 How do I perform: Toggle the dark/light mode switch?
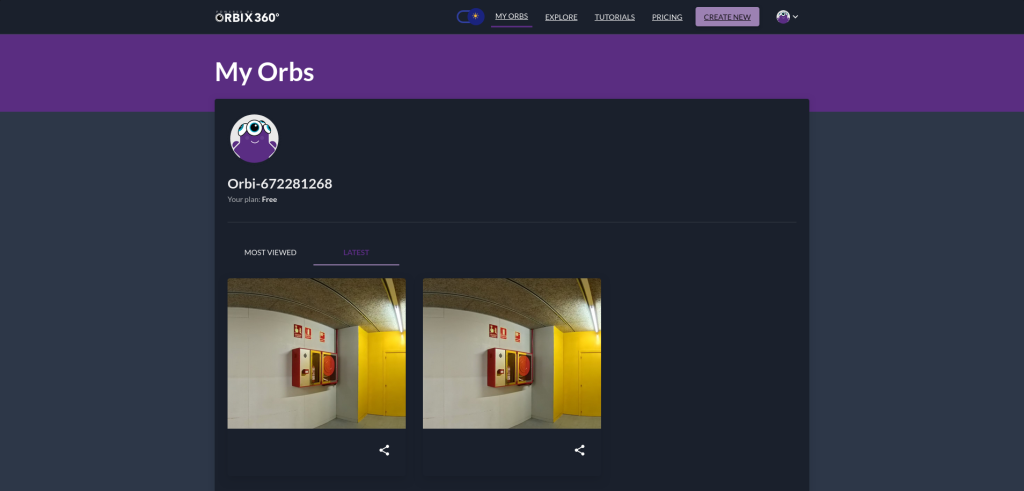pos(470,17)
